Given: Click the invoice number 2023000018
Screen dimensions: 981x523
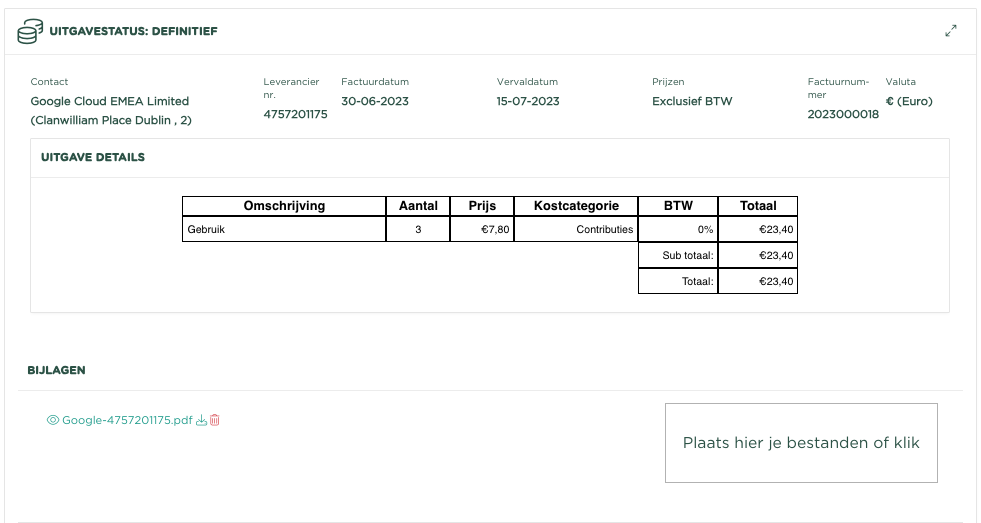Looking at the screenshot, I should [843, 114].
